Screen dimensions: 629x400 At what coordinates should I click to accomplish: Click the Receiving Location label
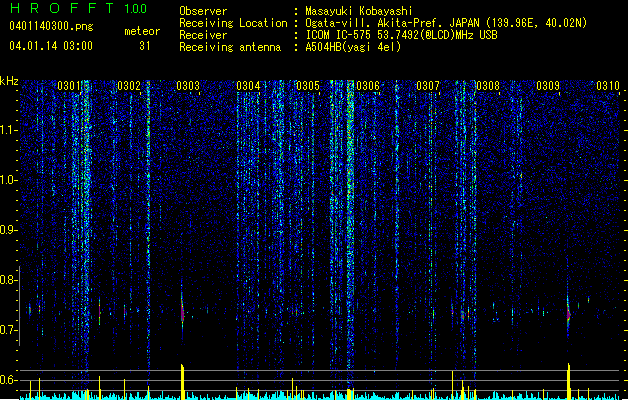click(x=233, y=23)
